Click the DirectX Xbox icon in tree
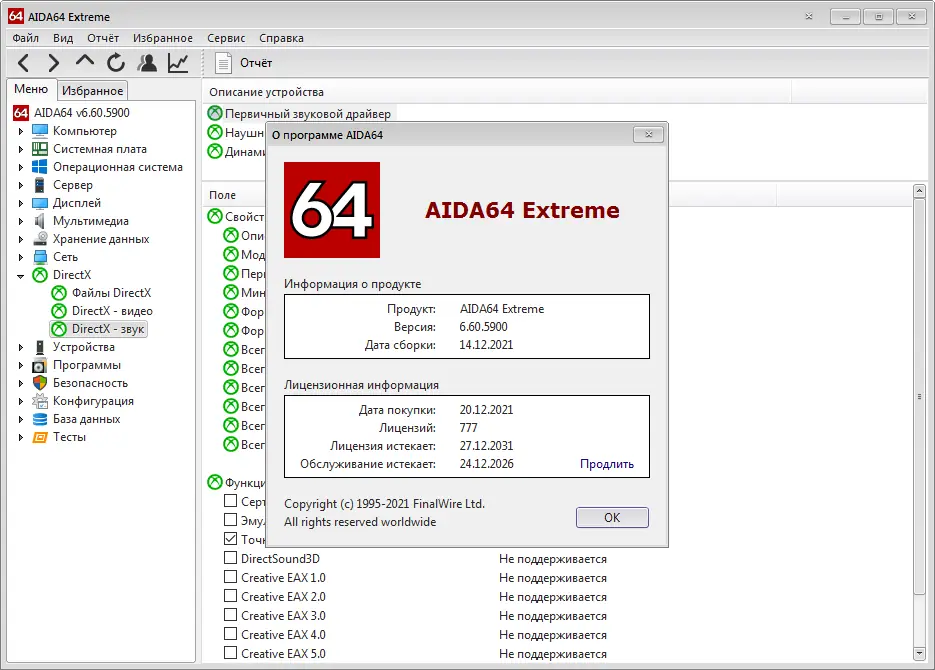 click(x=40, y=275)
